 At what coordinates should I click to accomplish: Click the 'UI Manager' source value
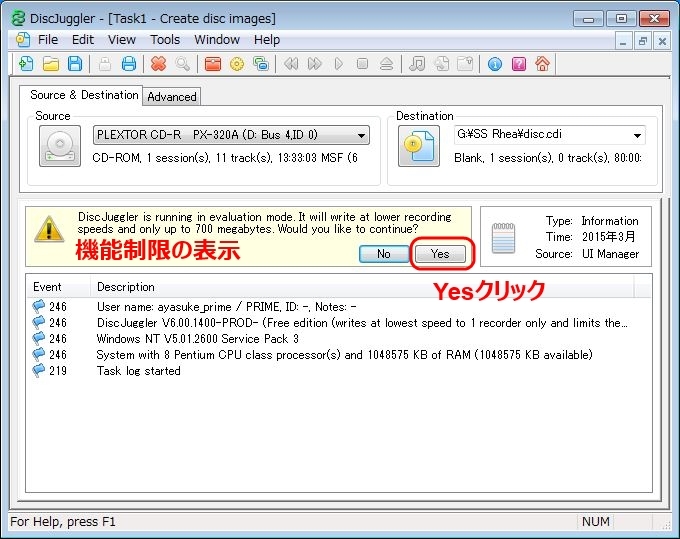point(611,254)
